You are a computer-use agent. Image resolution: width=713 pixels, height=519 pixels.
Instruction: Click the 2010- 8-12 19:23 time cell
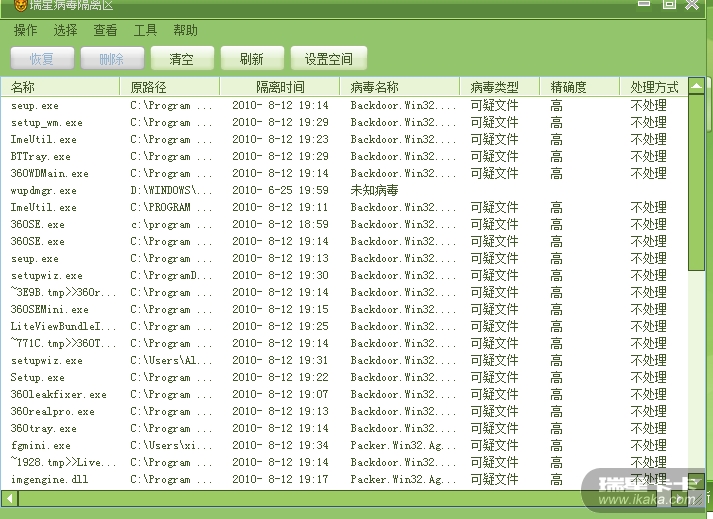pos(280,139)
